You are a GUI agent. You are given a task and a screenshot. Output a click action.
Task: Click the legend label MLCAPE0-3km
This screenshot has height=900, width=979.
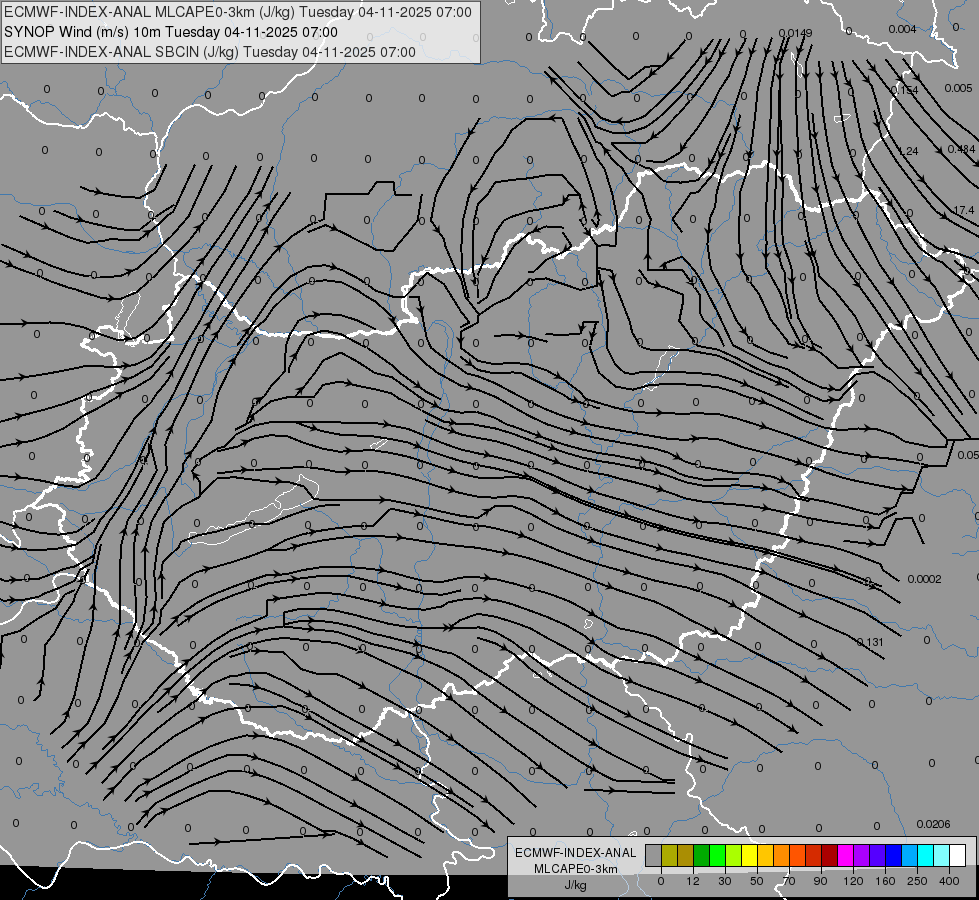click(576, 869)
